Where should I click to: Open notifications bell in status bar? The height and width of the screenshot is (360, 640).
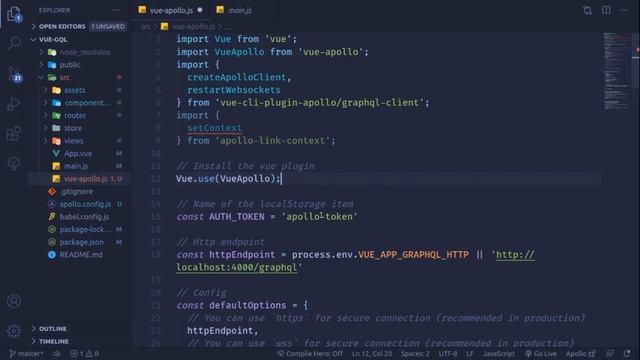click(627, 354)
